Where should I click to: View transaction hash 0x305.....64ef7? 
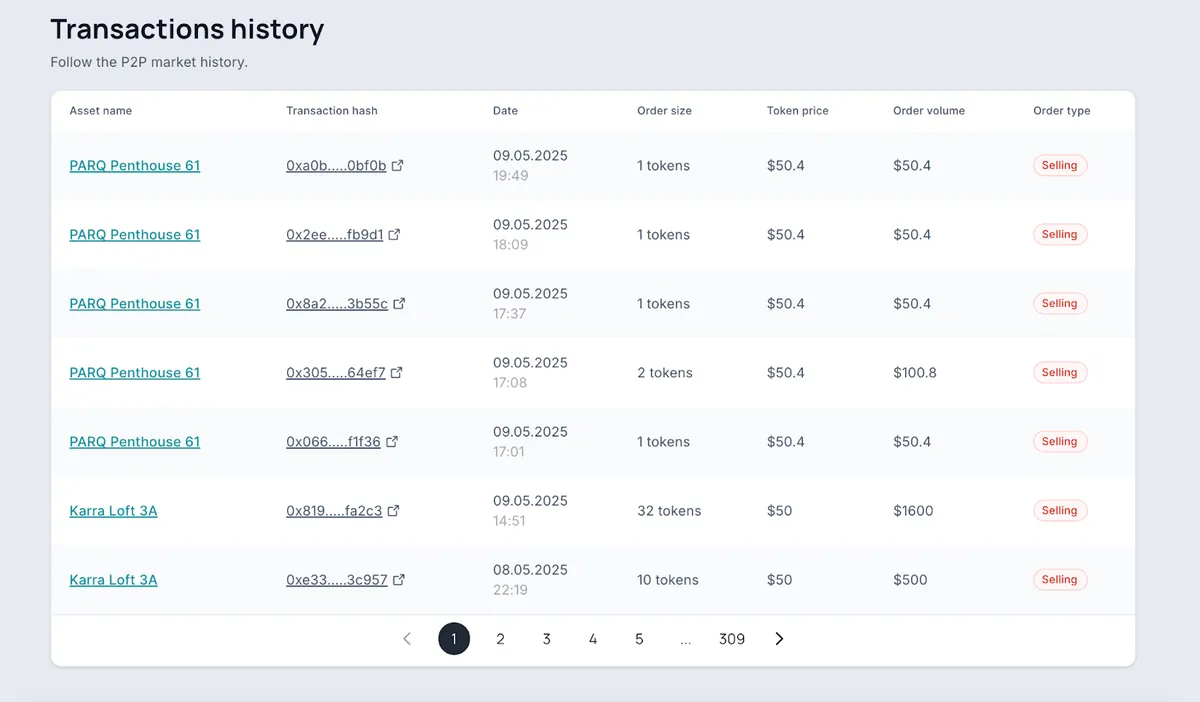click(336, 372)
